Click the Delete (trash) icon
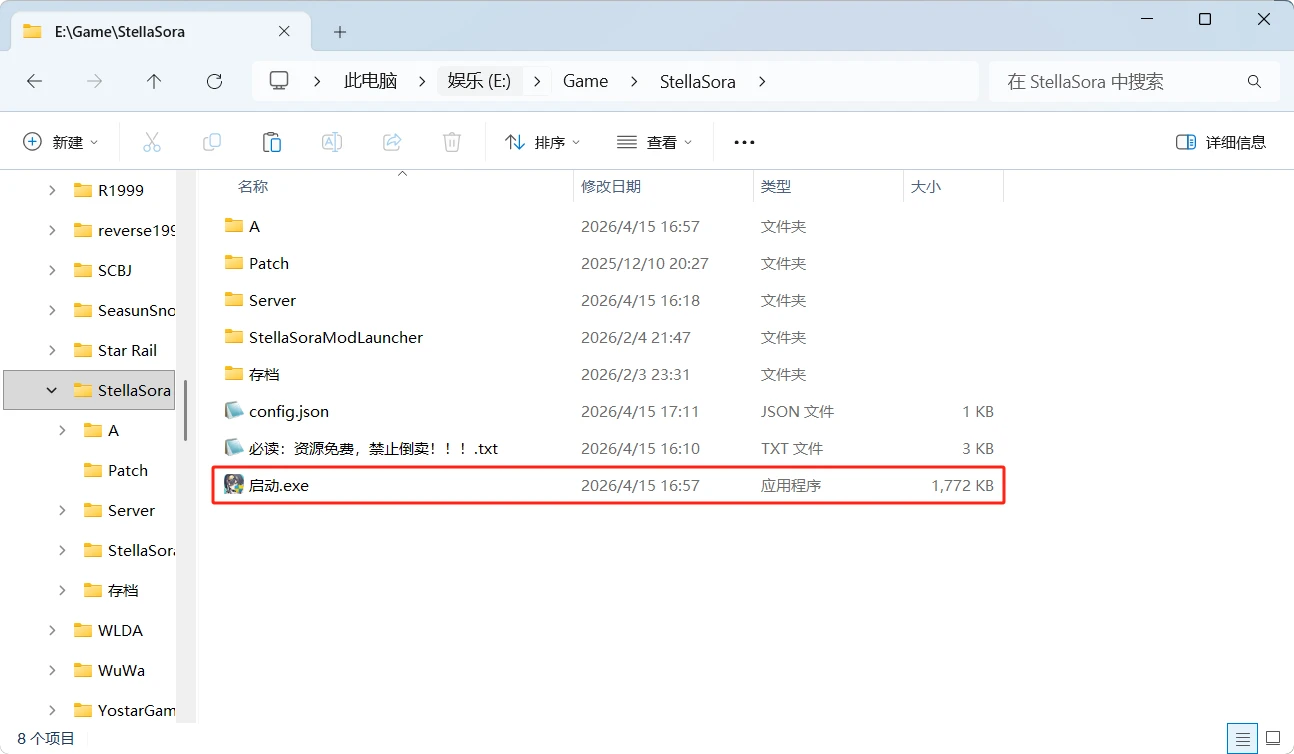 coord(451,141)
